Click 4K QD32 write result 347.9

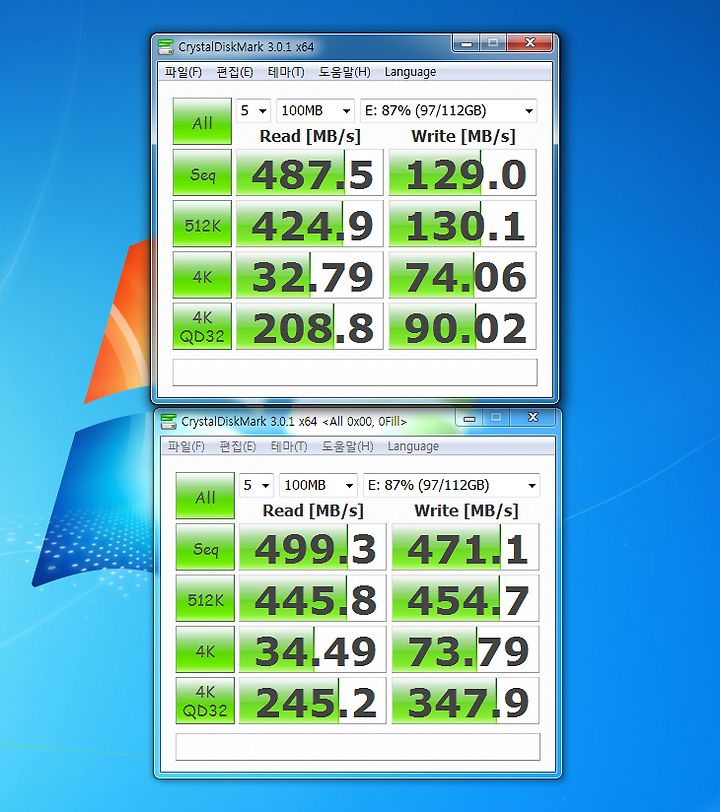coord(466,701)
